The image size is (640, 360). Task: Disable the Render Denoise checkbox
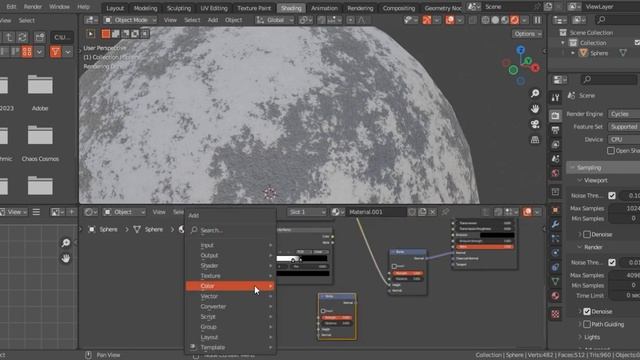pyautogui.click(x=587, y=311)
